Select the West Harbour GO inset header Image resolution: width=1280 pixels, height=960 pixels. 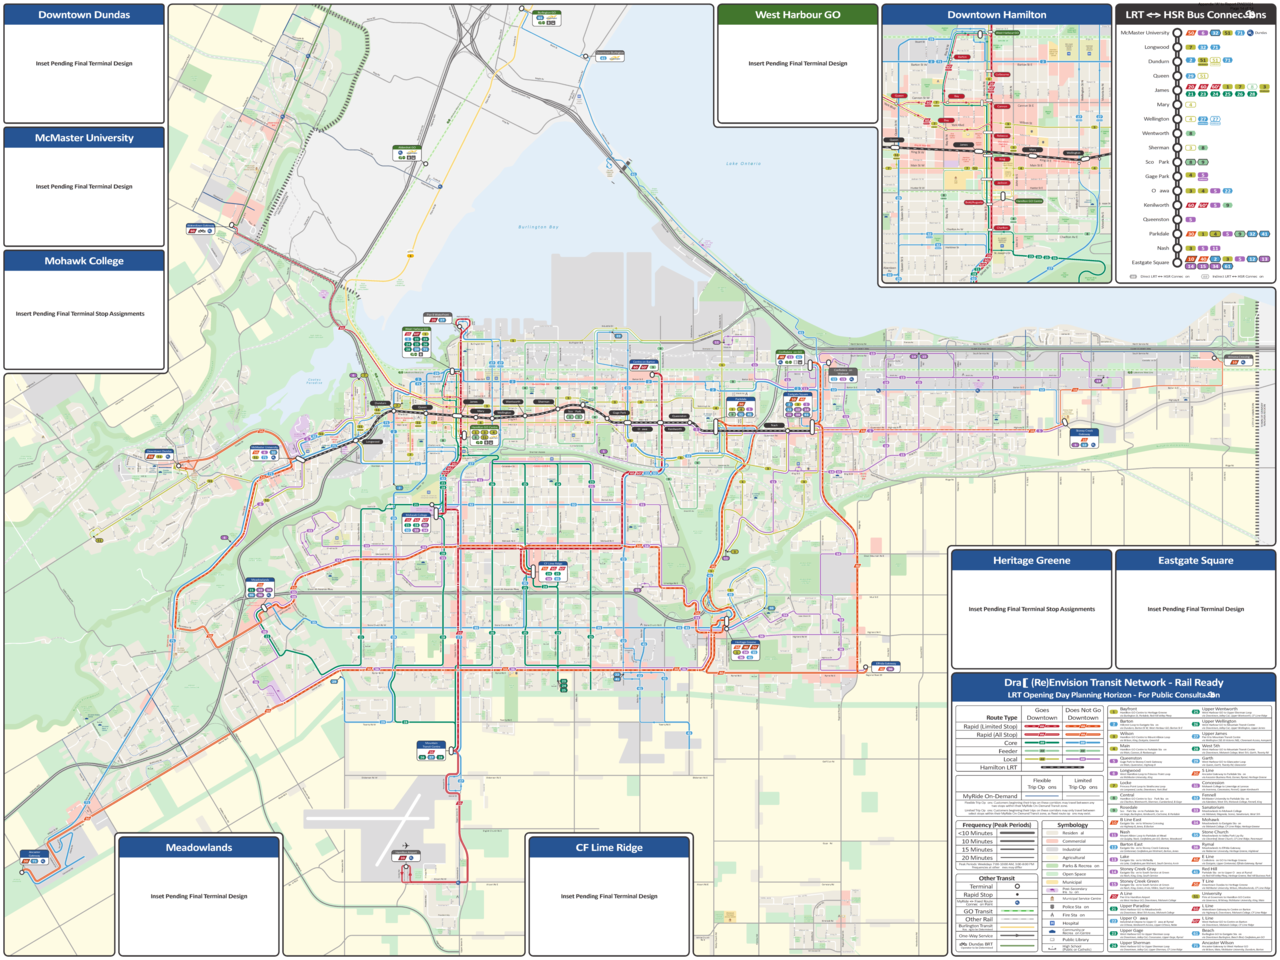coord(797,15)
